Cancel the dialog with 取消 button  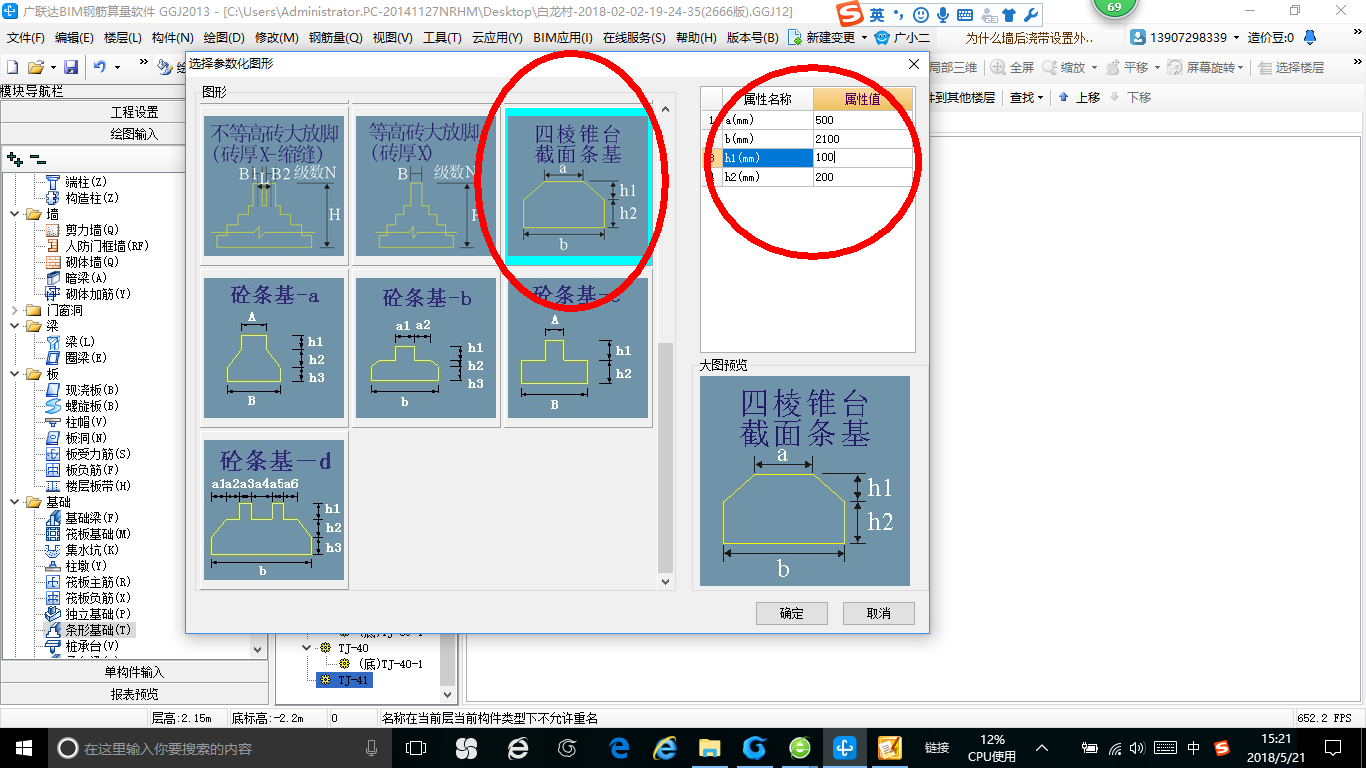pyautogui.click(x=878, y=613)
